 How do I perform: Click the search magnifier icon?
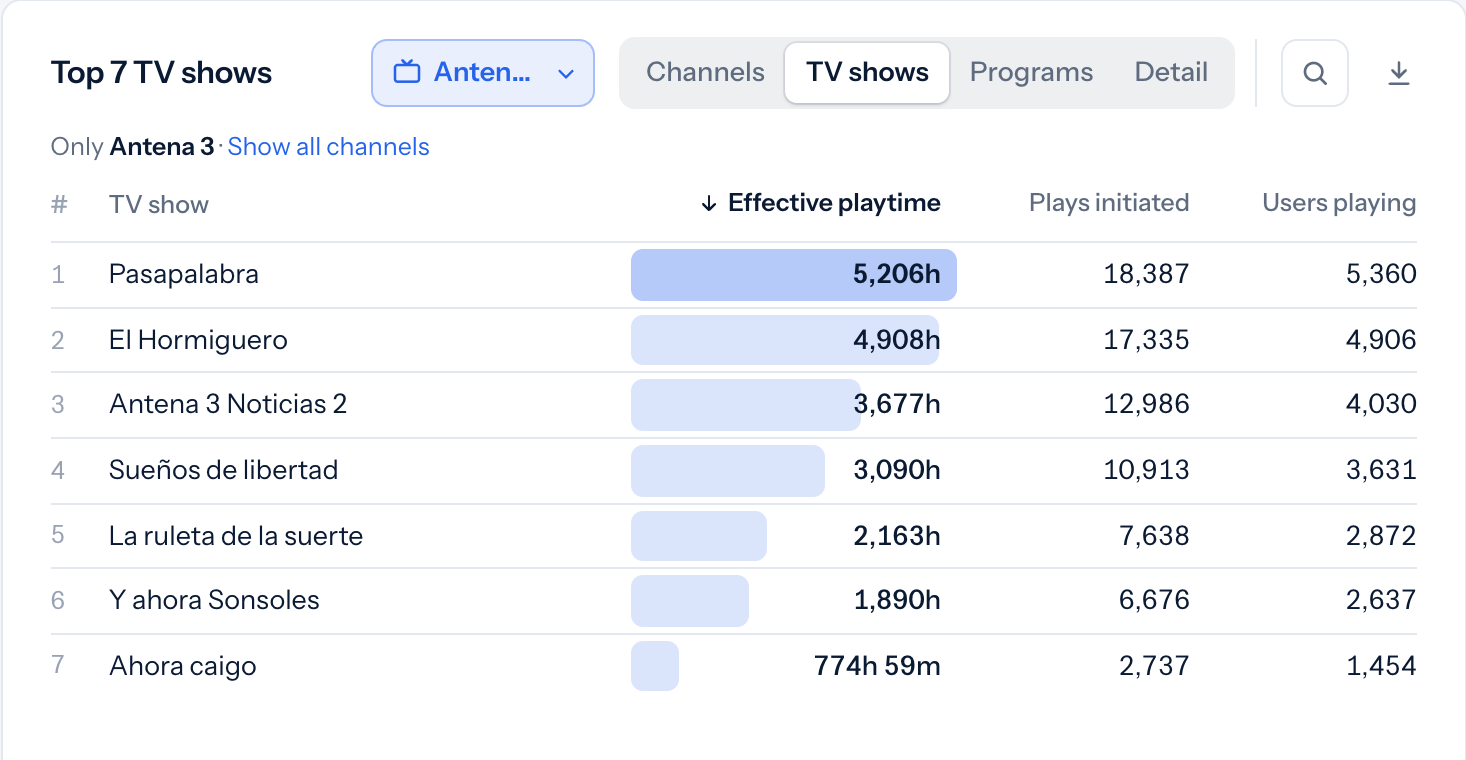(x=1315, y=73)
